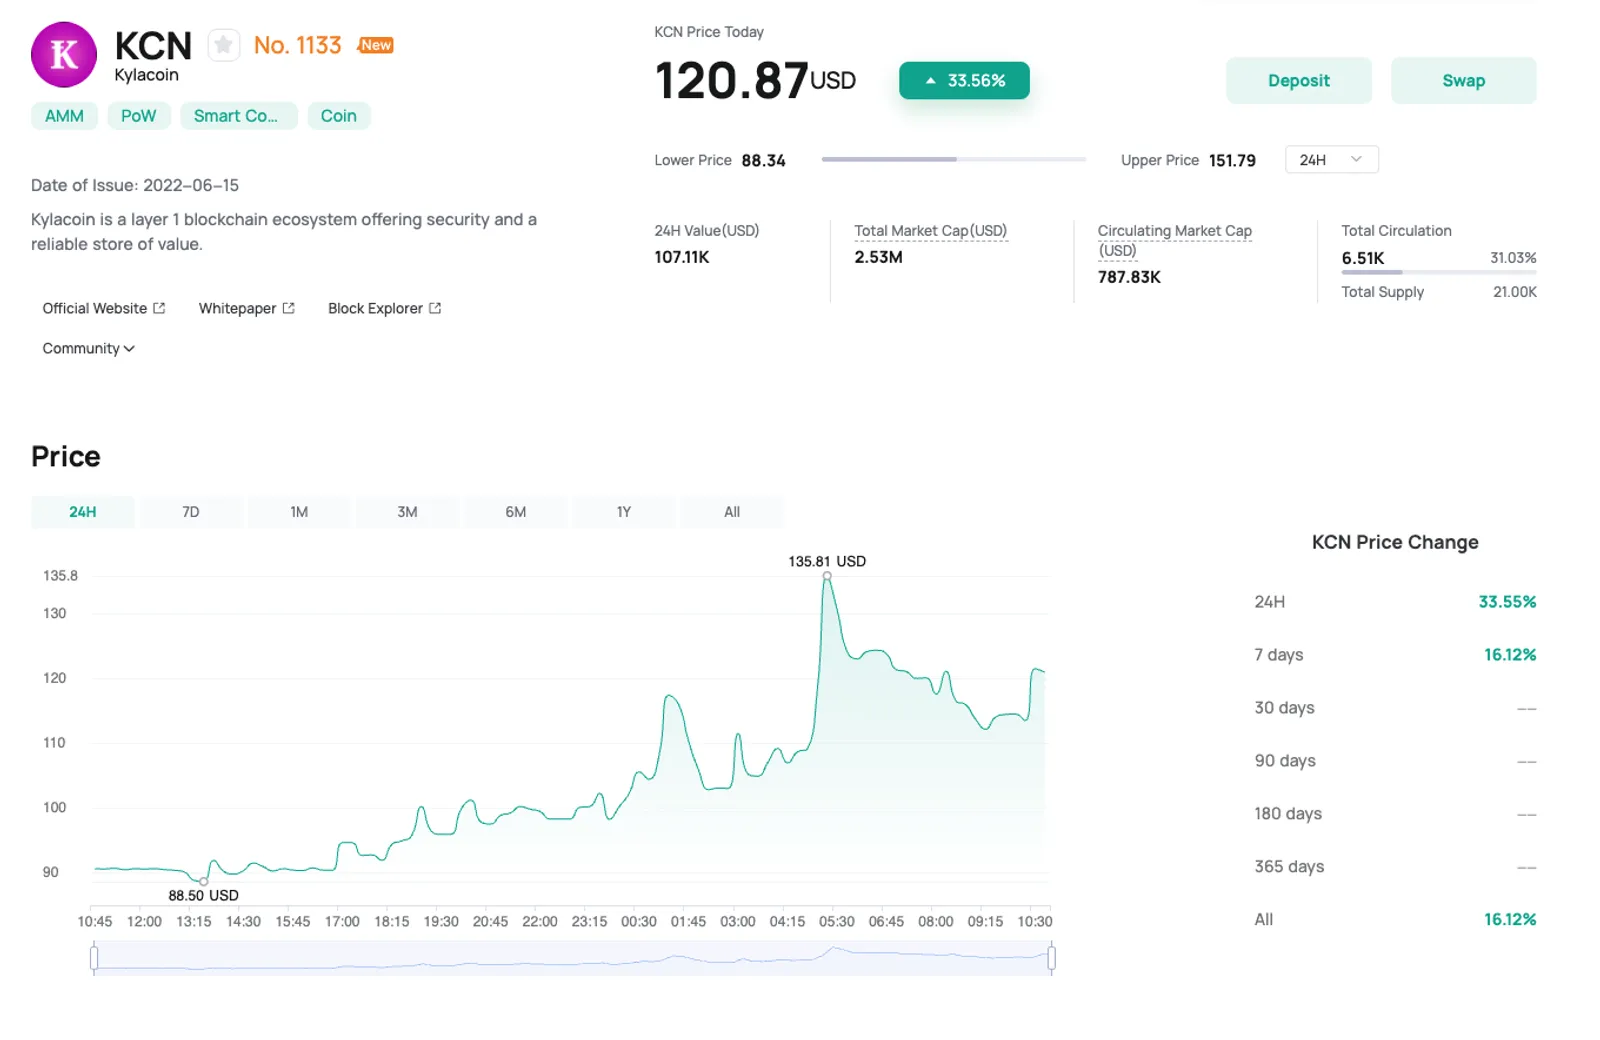Click the 31.03% circulation percentage
This screenshot has height=1040, width=1600.
[1513, 258]
